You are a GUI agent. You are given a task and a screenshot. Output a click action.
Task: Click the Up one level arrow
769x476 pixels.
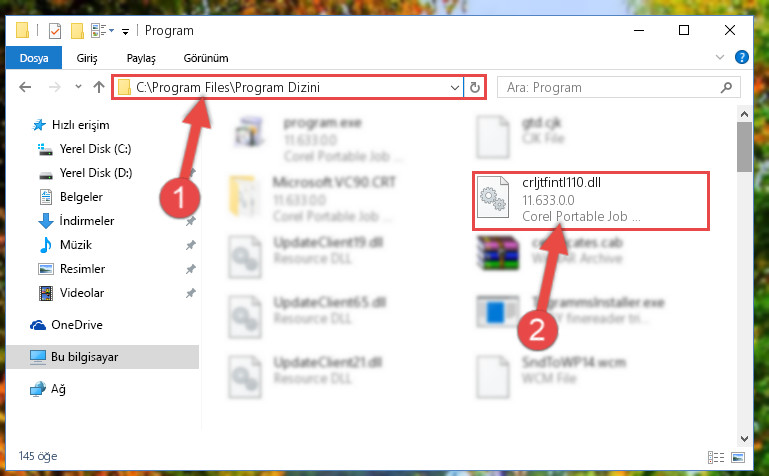(x=99, y=87)
